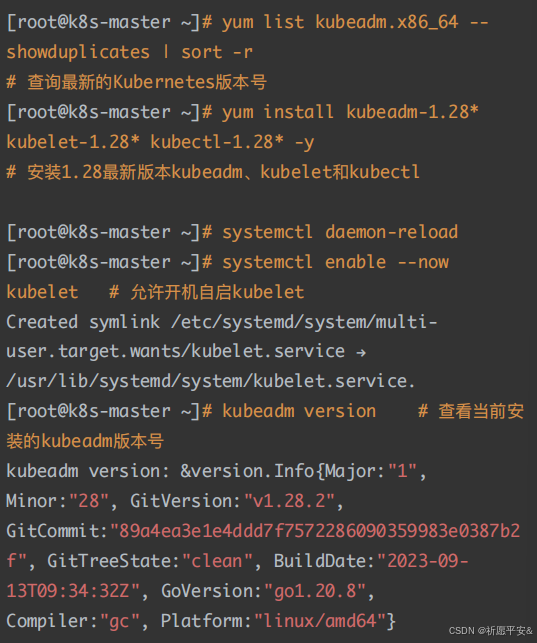Click the GoVersion value "go1.20.8"
The image size is (537, 643).
click(315, 591)
